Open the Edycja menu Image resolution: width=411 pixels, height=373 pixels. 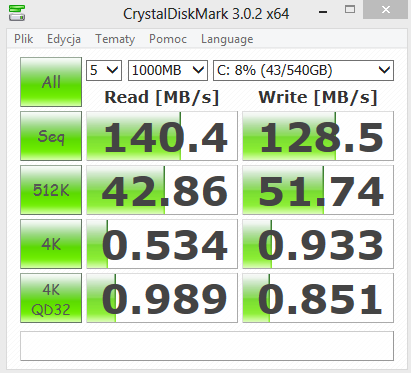[64, 39]
